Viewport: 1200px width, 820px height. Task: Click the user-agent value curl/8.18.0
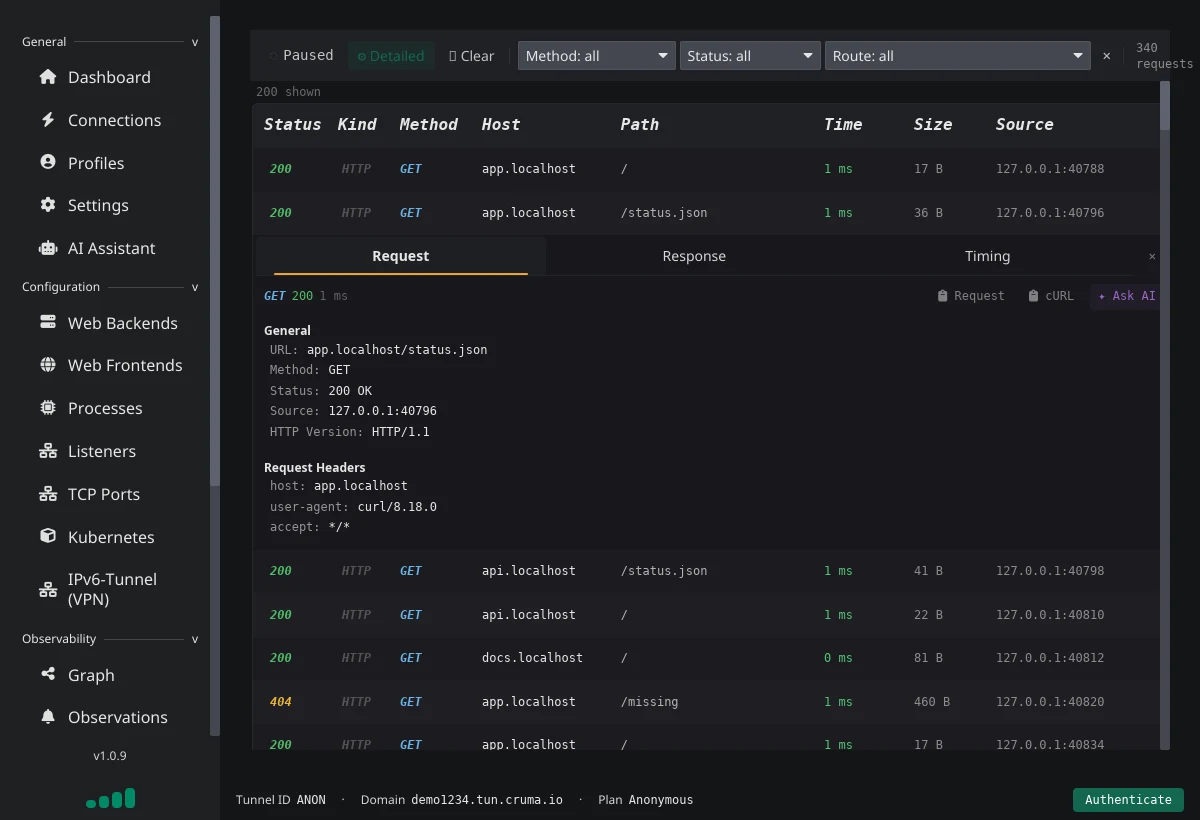point(397,507)
